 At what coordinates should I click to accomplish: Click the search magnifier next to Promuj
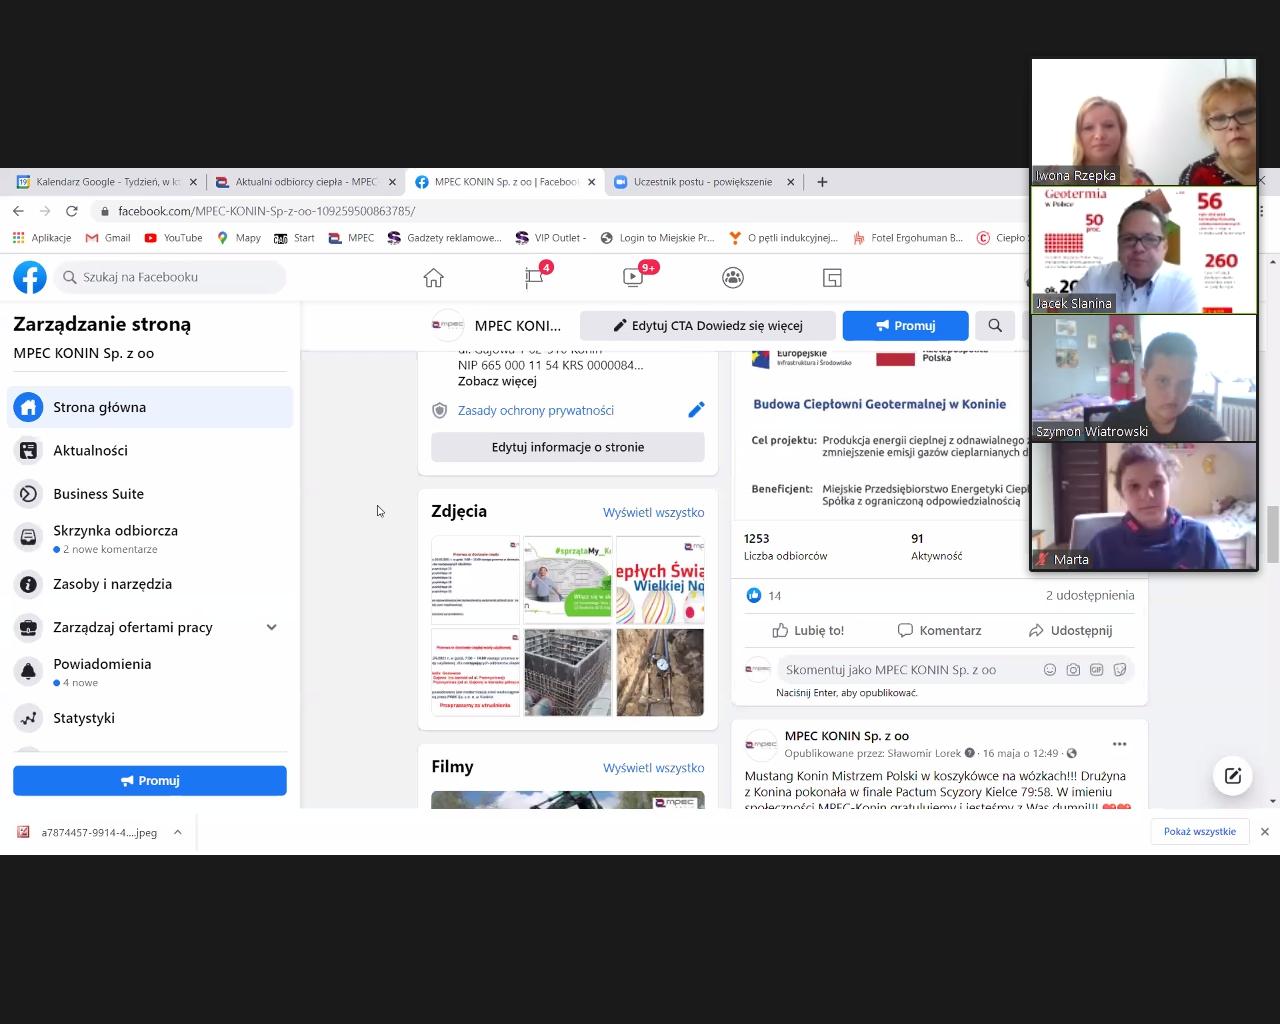tap(995, 325)
